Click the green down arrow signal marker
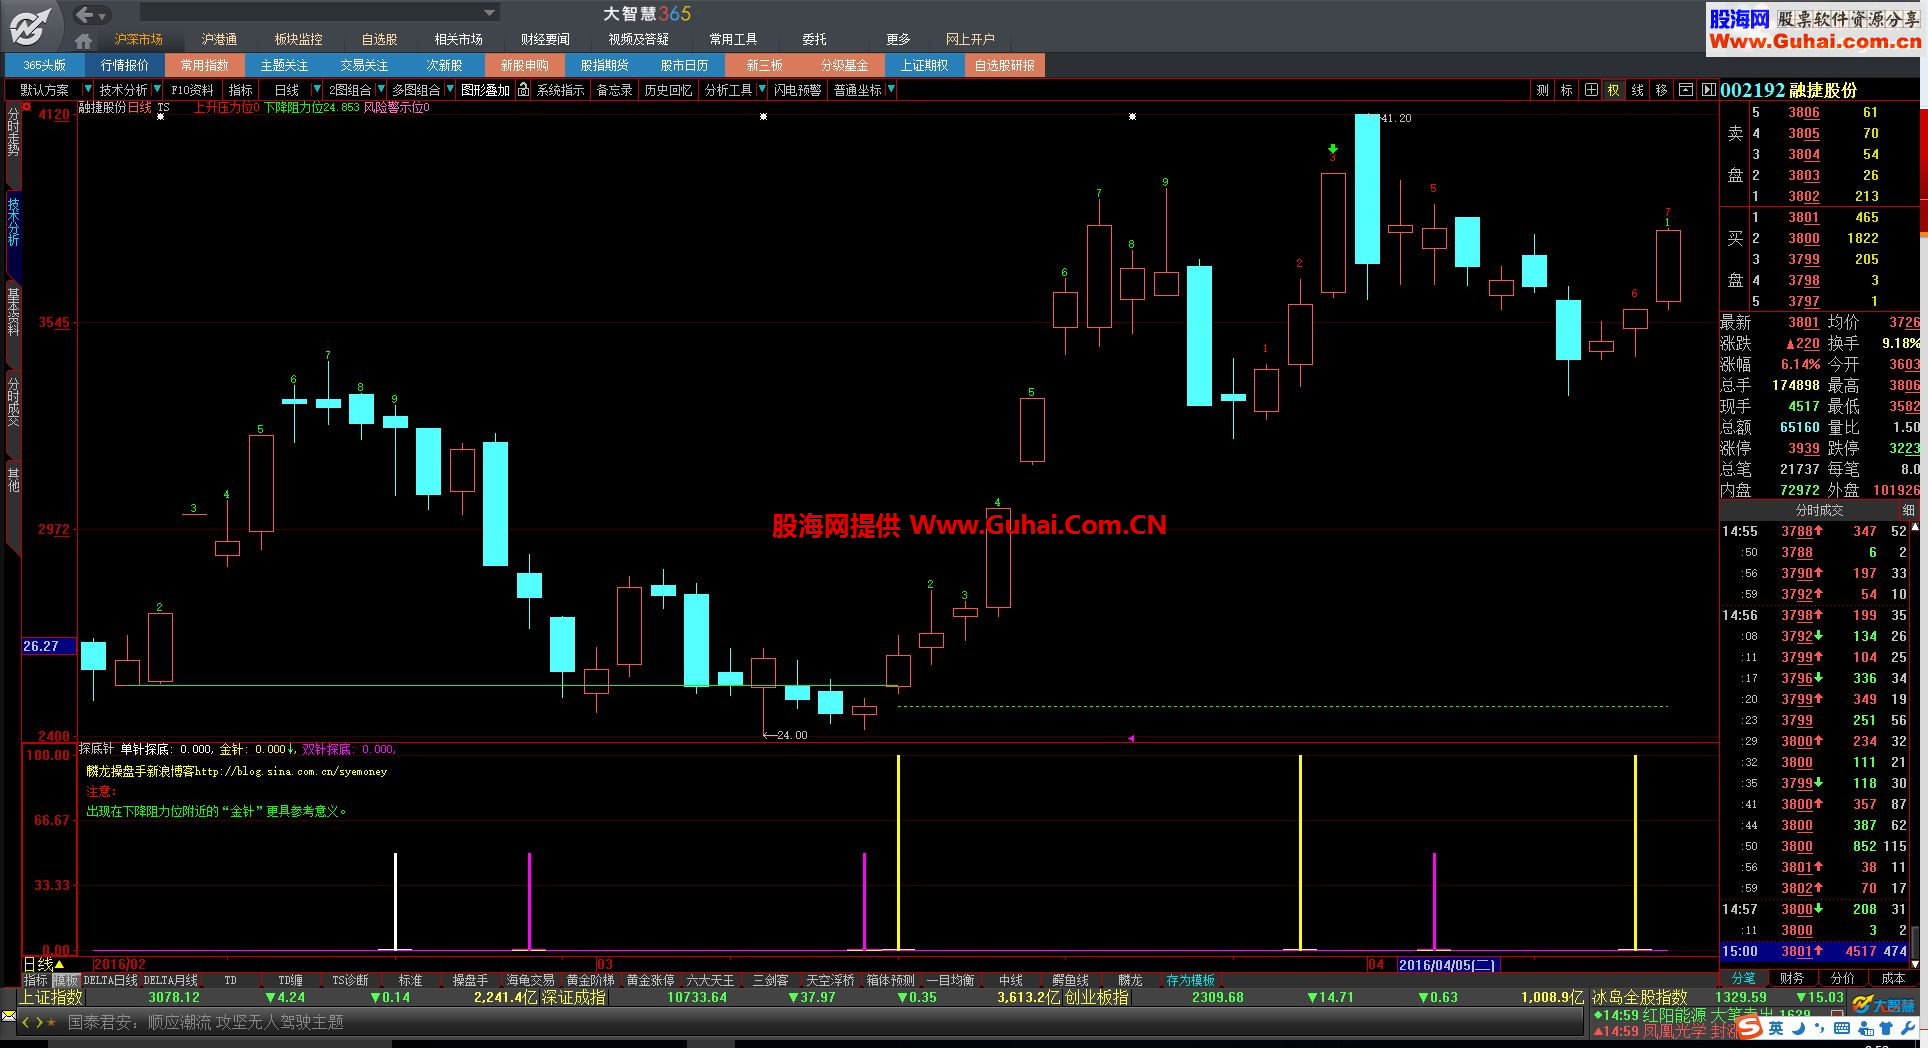1928x1048 pixels. 1332,149
